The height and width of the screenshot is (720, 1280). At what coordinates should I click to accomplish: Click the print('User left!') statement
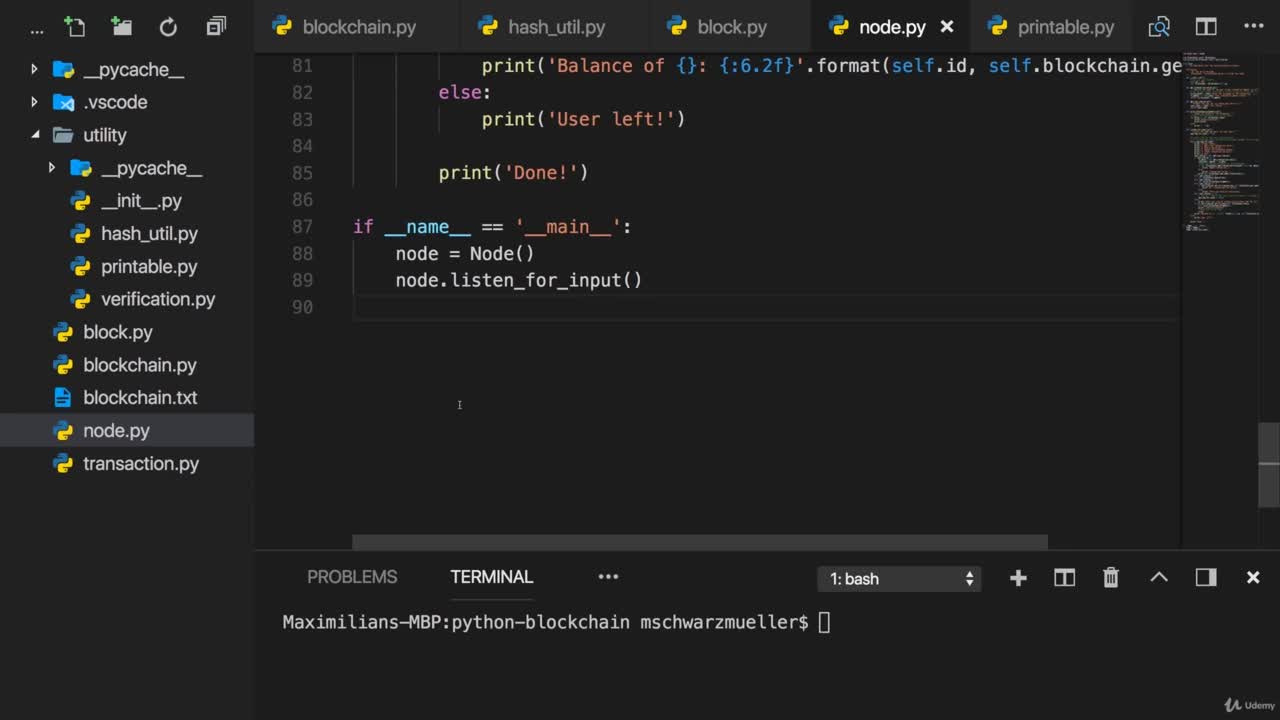pyautogui.click(x=583, y=119)
